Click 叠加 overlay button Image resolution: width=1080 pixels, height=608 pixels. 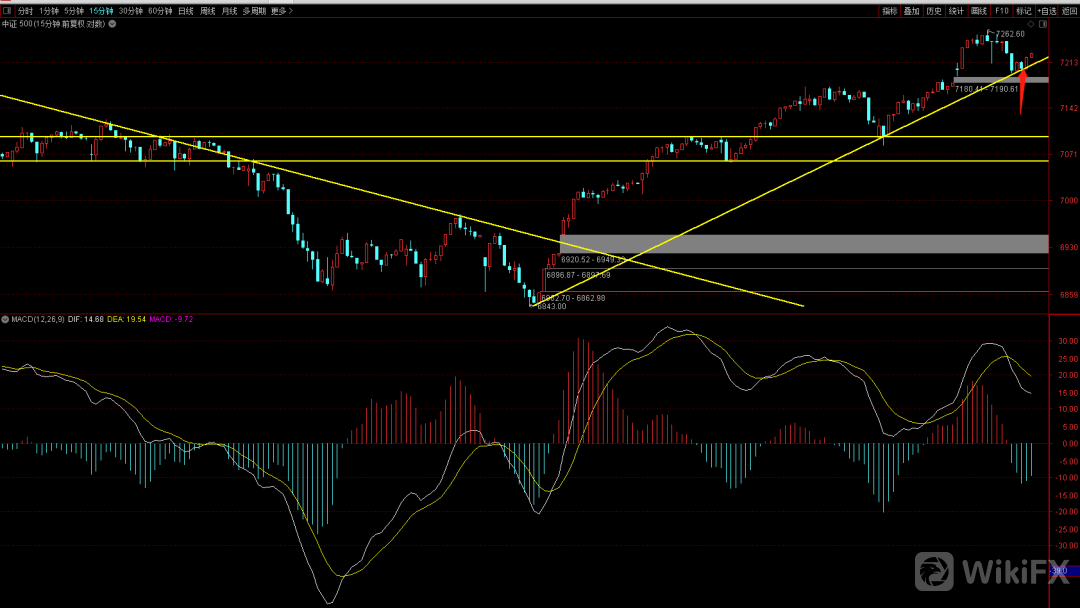click(x=911, y=11)
